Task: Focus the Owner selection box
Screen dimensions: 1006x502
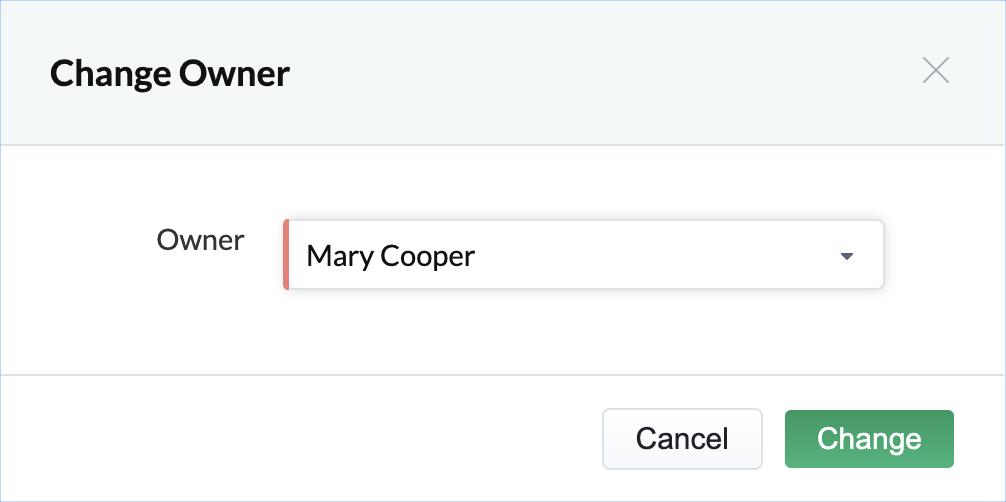Action: 584,255
